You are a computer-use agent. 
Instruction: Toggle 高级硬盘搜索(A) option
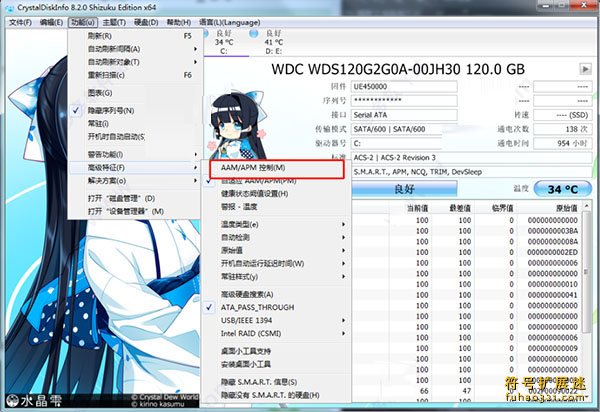tap(276, 295)
